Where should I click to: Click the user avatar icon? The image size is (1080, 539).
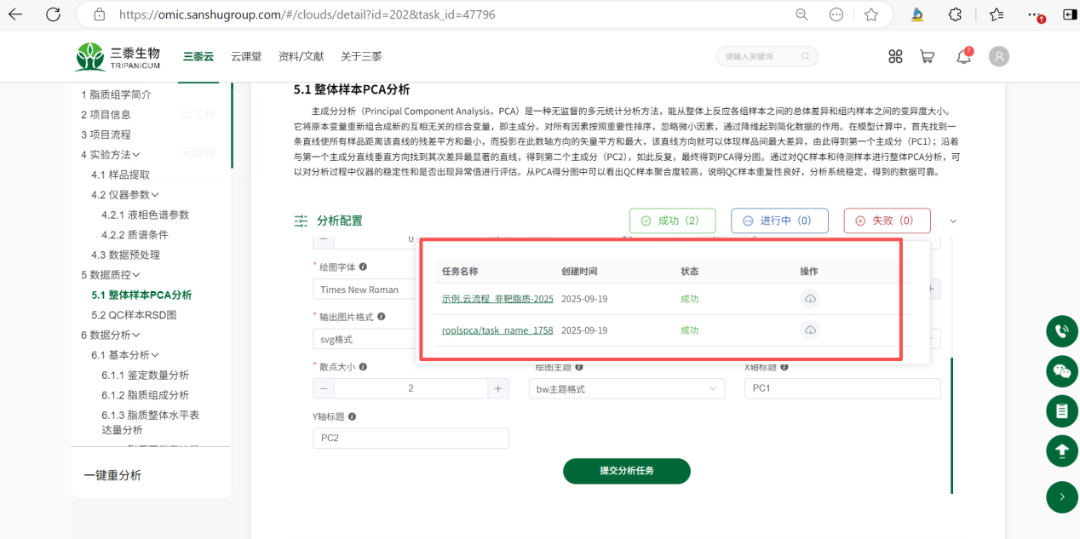click(998, 57)
